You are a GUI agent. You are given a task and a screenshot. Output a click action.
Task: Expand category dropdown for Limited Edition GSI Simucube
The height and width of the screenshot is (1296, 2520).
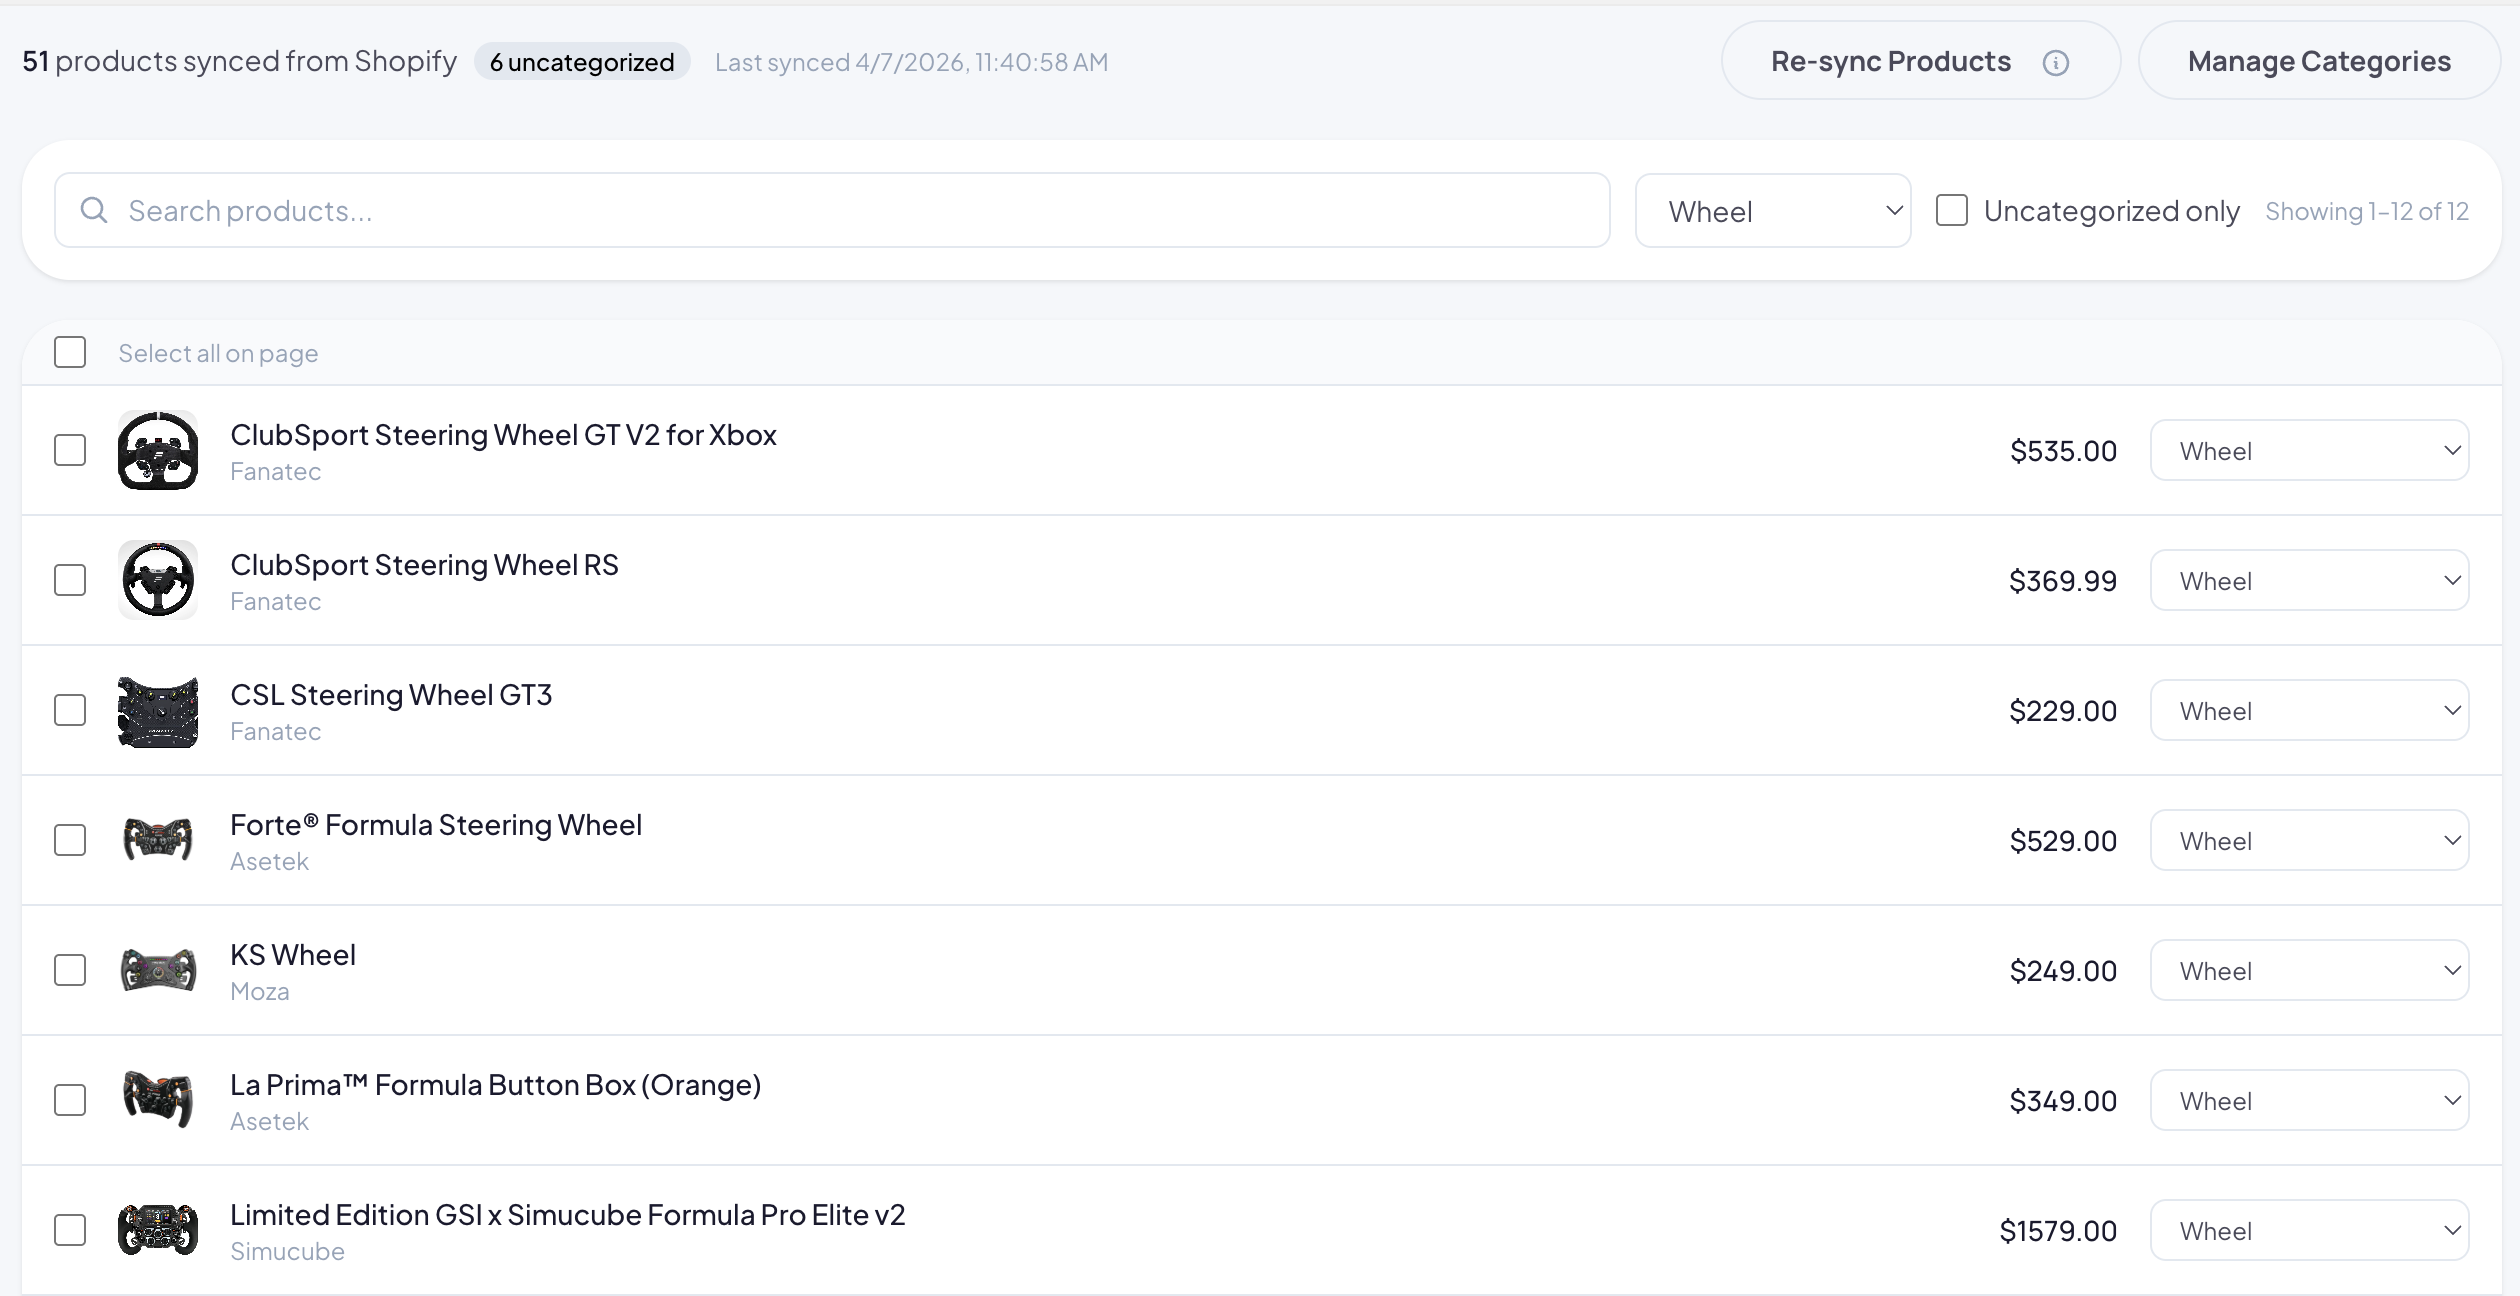2310,1230
